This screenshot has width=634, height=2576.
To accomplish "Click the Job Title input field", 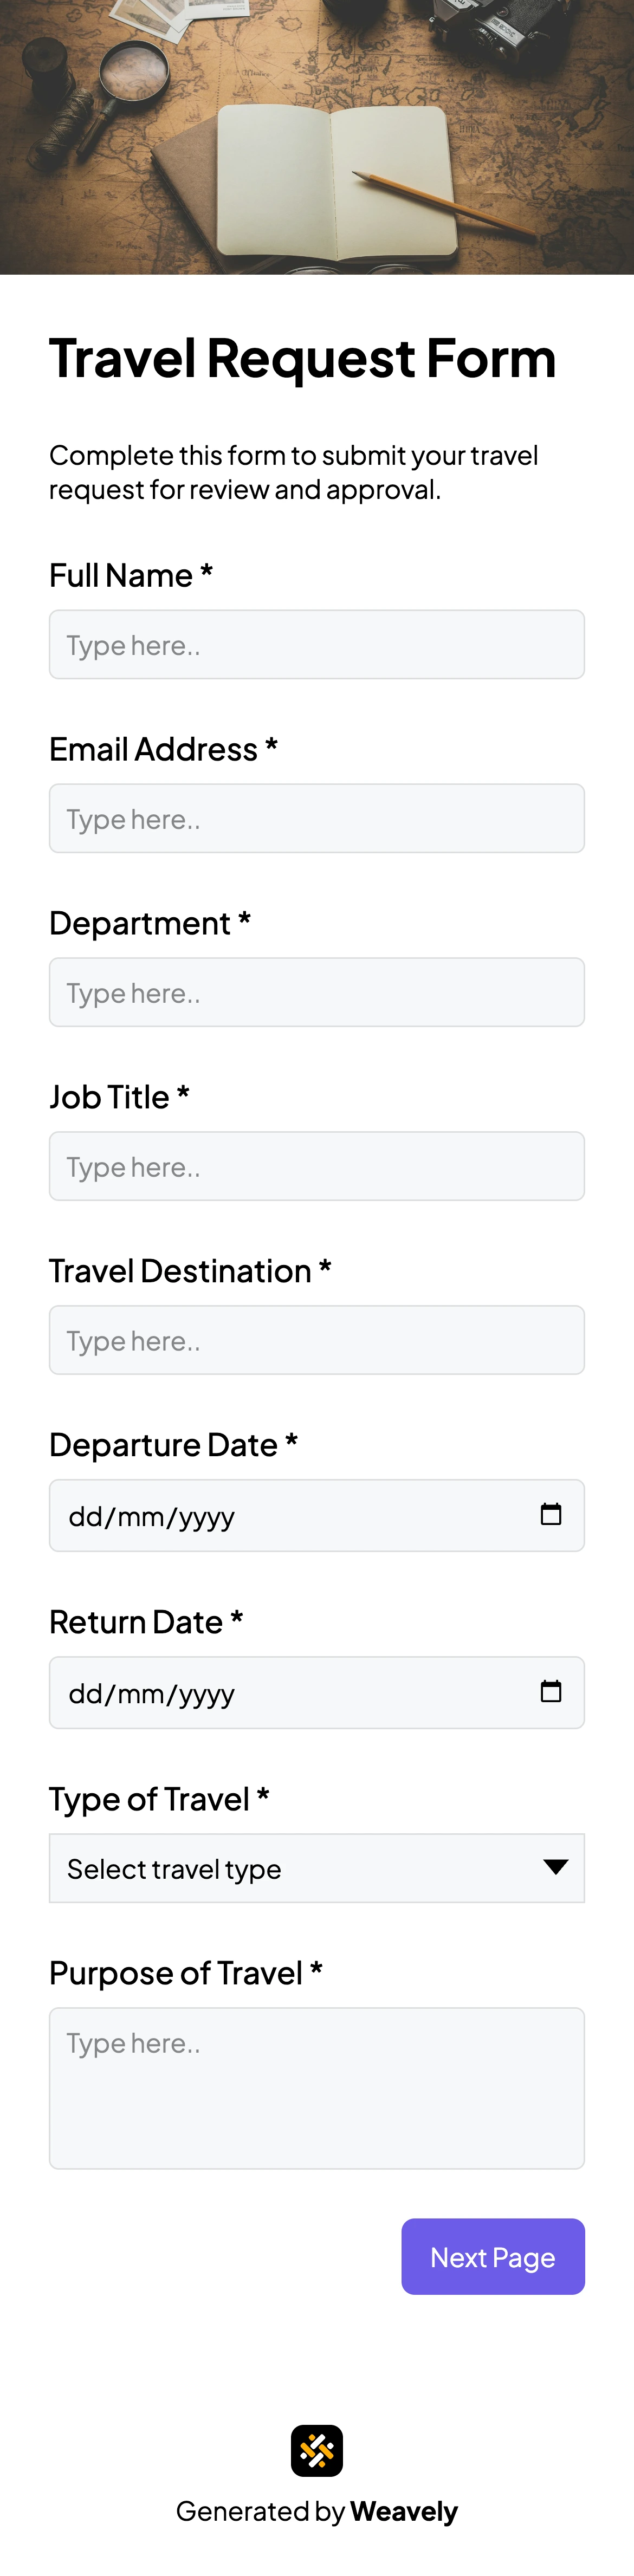I will tap(317, 1166).
